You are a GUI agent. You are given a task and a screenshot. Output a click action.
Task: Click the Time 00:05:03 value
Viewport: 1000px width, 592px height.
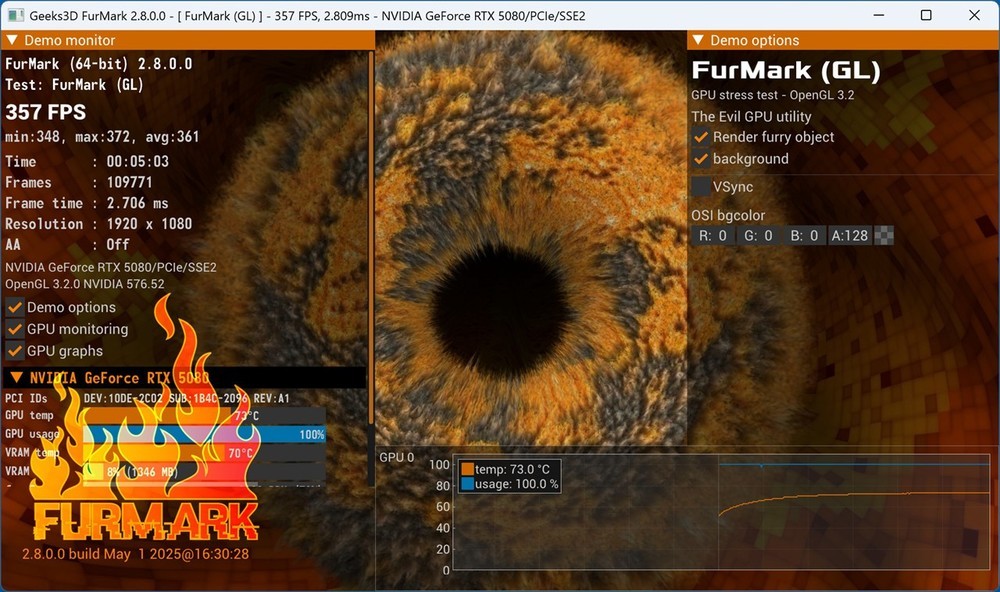click(x=138, y=161)
